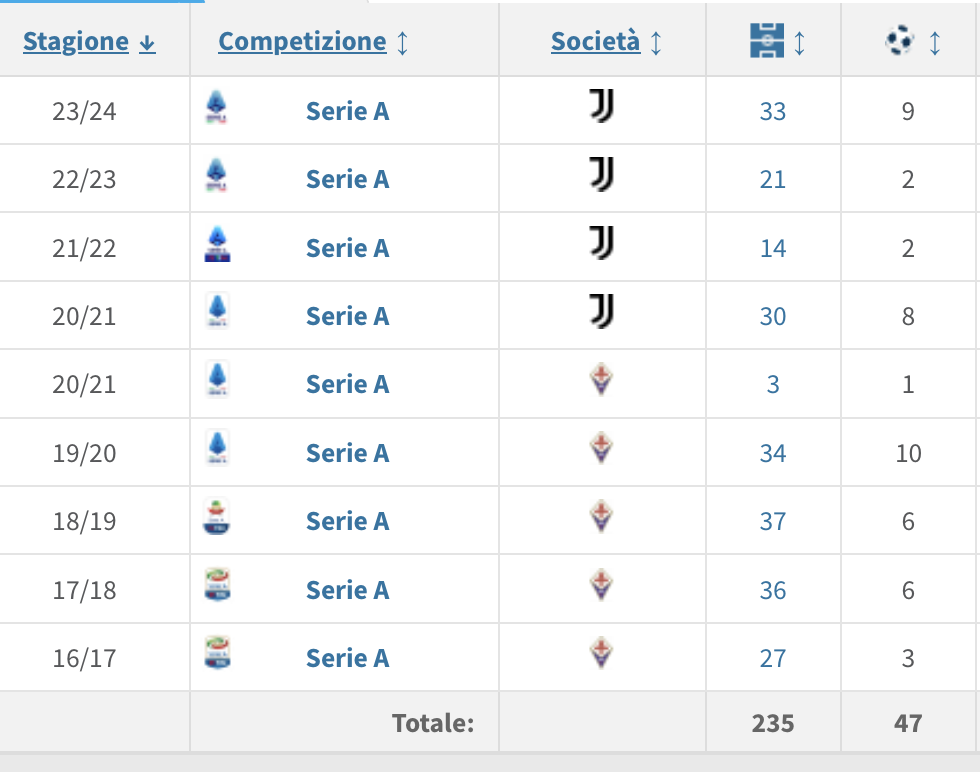Click the Juventus crest in the 21/22 row
Viewport: 980px width, 772px height.
click(x=601, y=245)
